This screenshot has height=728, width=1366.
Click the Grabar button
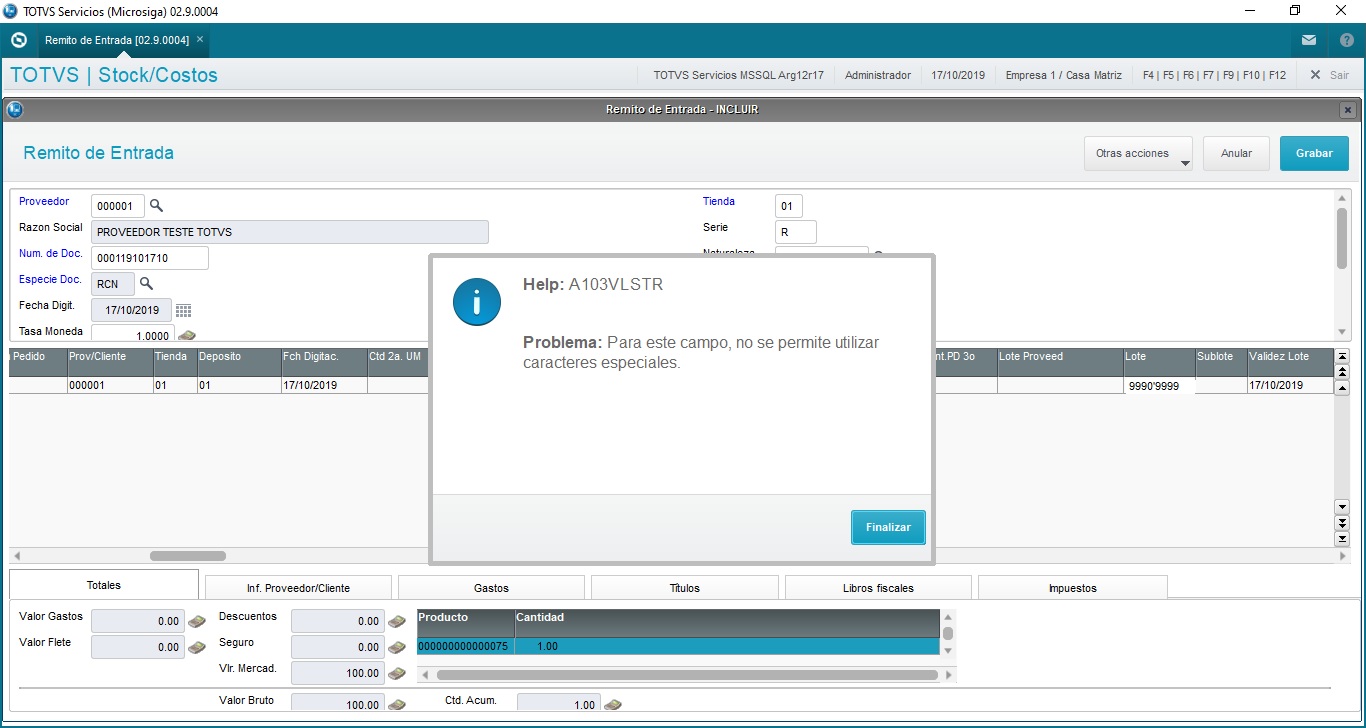pos(1314,154)
